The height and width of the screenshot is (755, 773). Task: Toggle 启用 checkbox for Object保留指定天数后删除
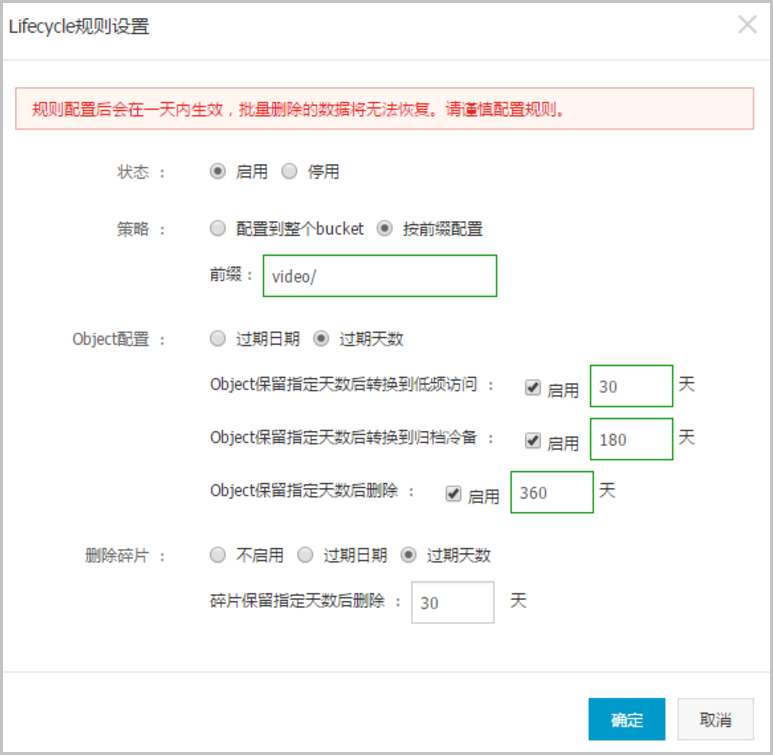click(x=453, y=494)
